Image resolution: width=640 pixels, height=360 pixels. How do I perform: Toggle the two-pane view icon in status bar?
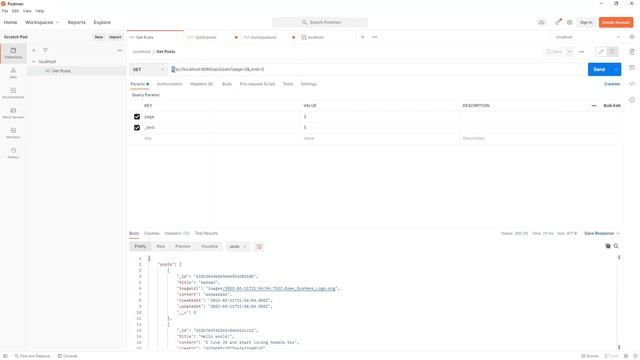[x=626, y=356]
